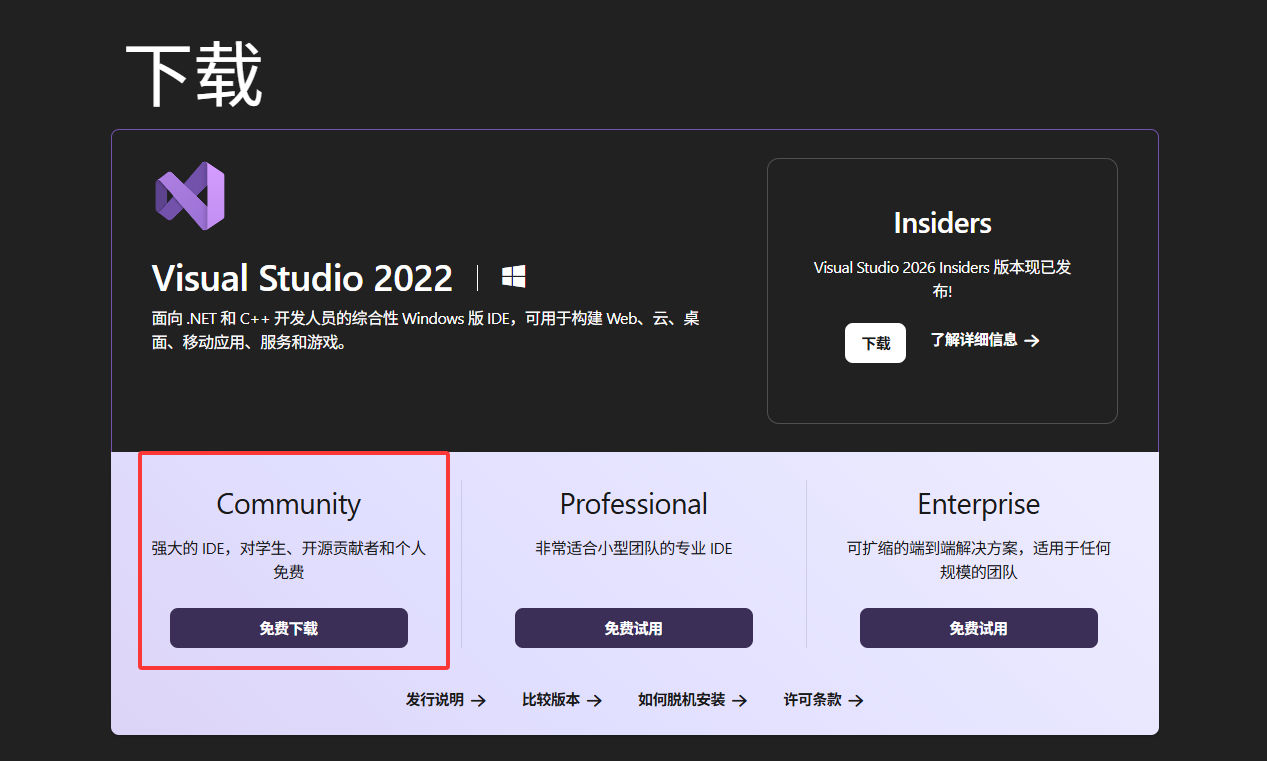The image size is (1267, 761).
Task: Select the Professional edition heading
Action: coord(634,503)
